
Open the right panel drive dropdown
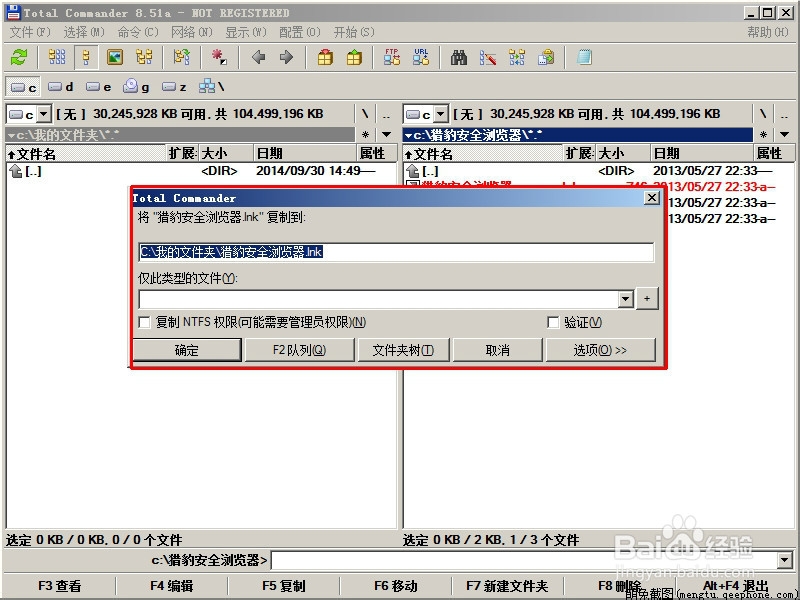pyautogui.click(x=441, y=114)
